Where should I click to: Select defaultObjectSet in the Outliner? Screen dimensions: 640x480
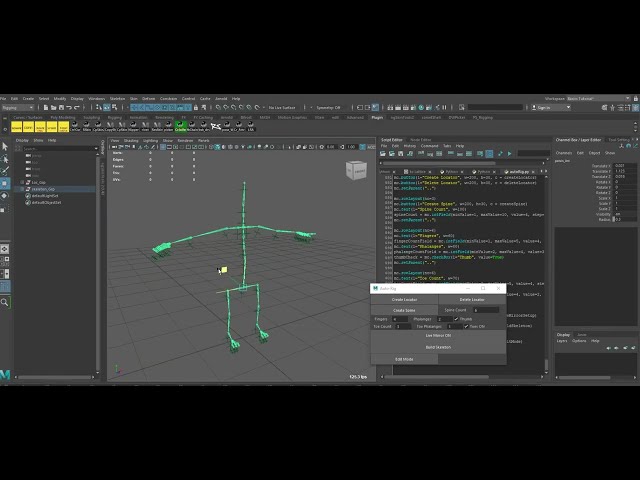47,202
